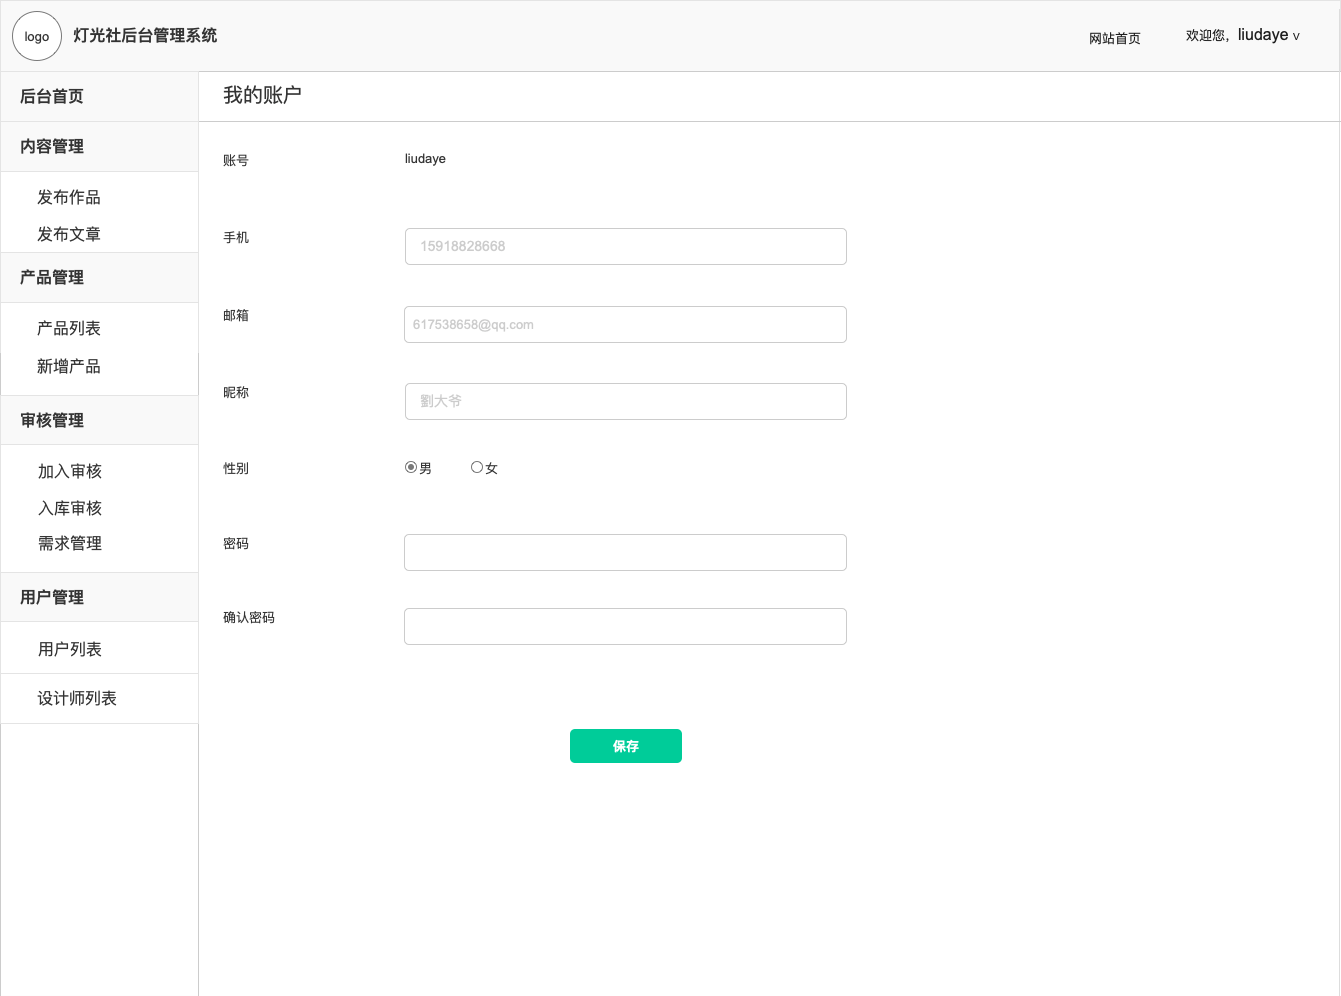Go to 需求管理 item
This screenshot has height=996, width=1341.
tap(70, 543)
